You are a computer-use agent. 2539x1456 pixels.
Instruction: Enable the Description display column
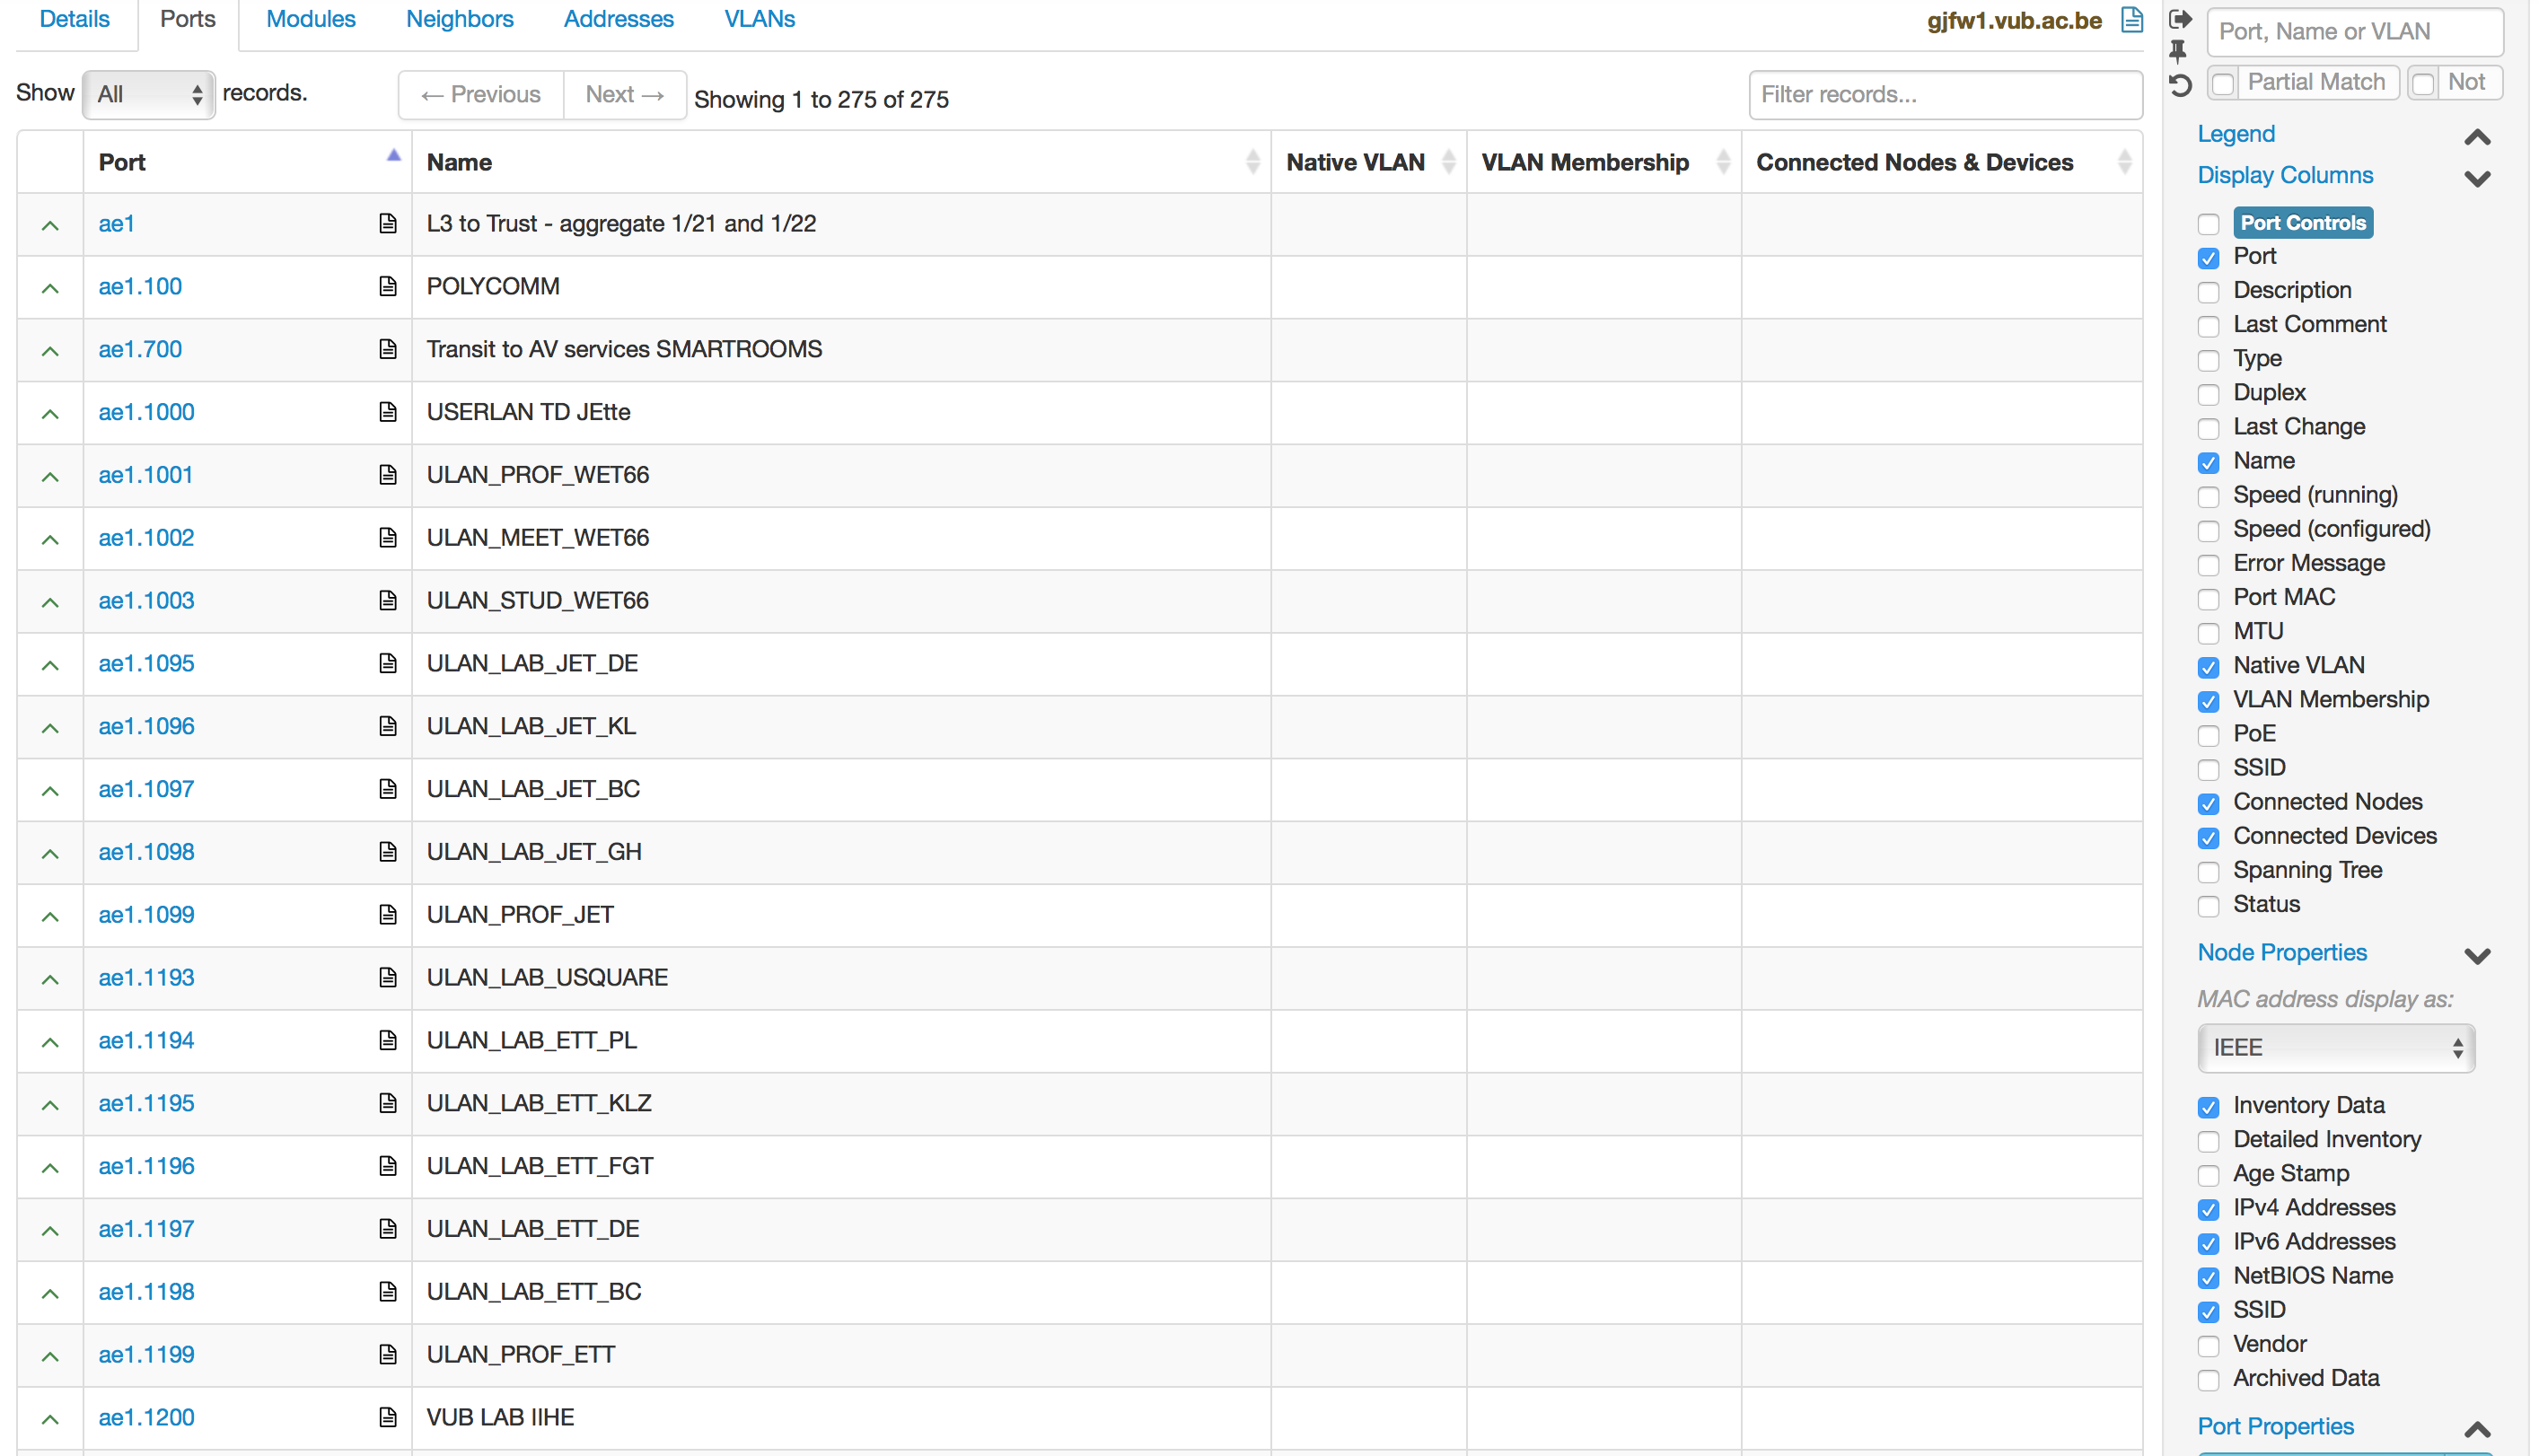click(x=2210, y=292)
